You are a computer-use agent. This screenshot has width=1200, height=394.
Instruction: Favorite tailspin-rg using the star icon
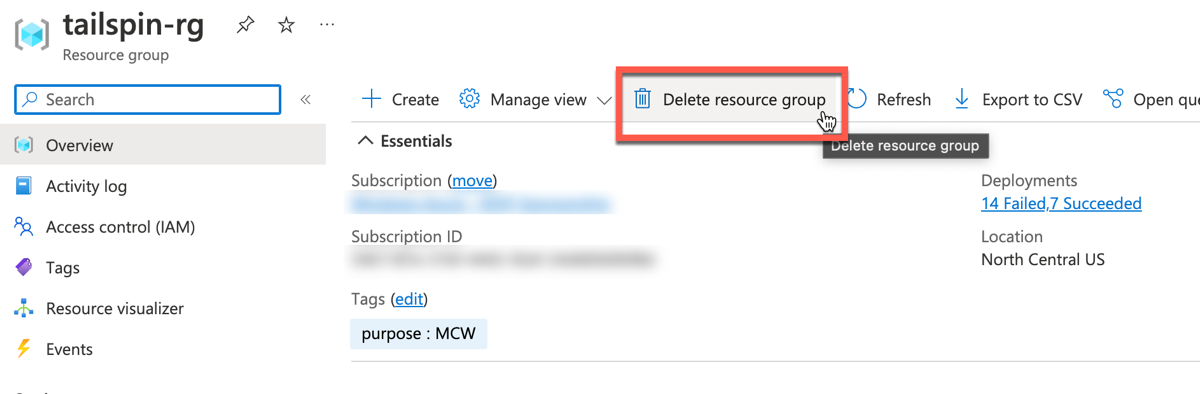[286, 26]
